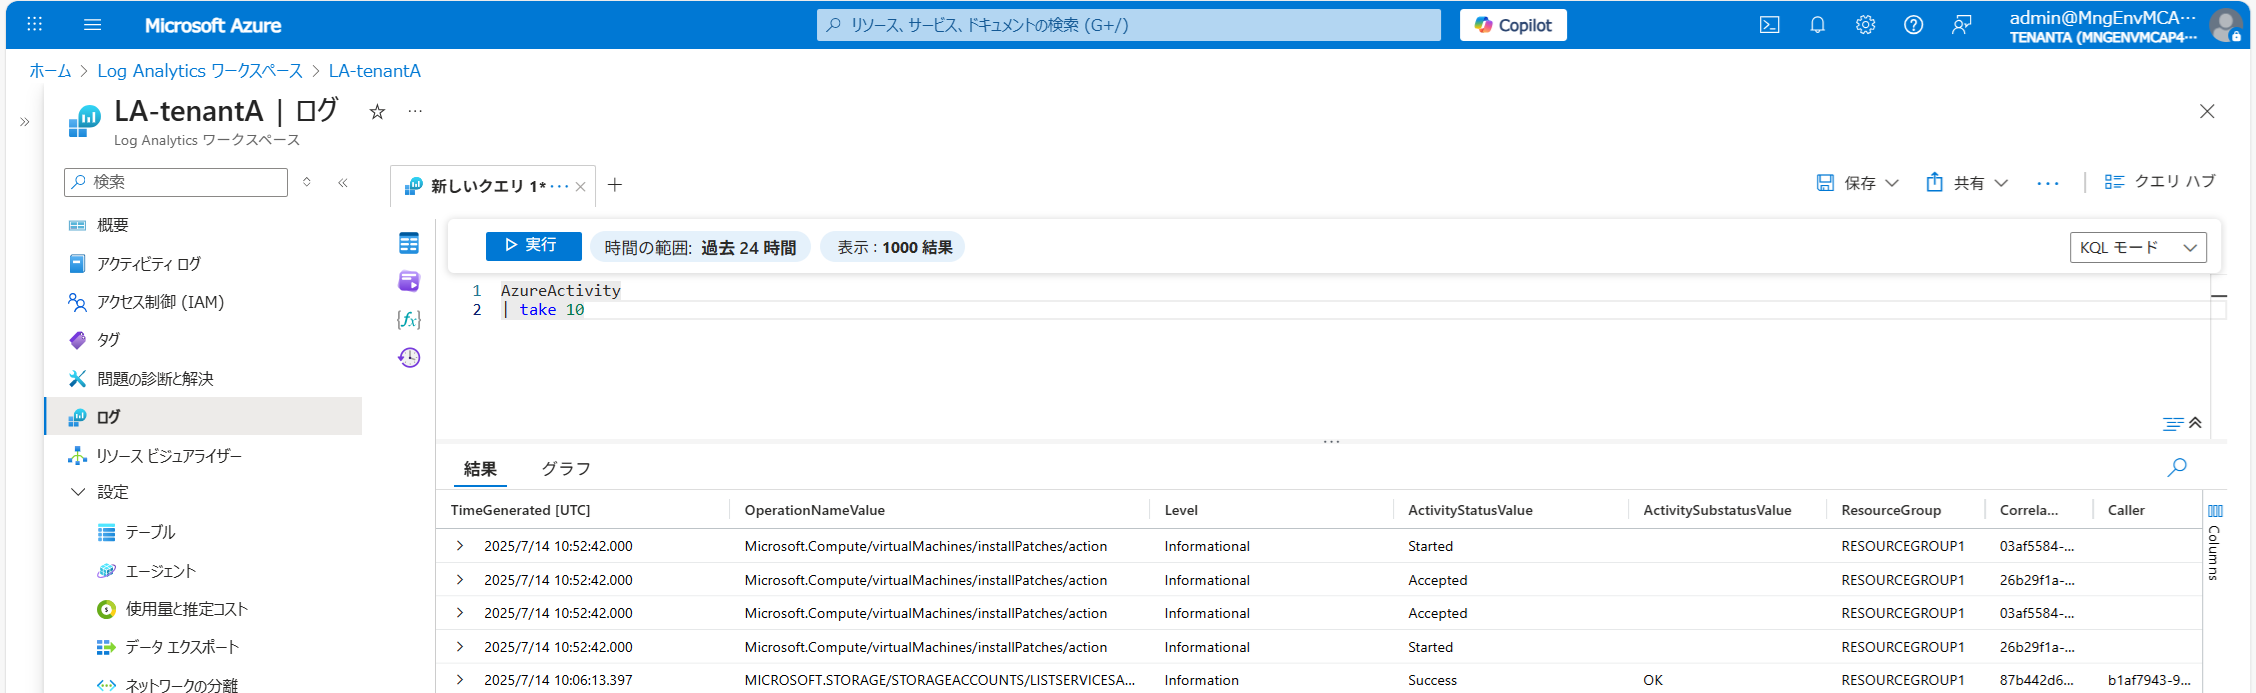
Task: Expand the 10:06:13.397 result row
Action: [x=460, y=680]
